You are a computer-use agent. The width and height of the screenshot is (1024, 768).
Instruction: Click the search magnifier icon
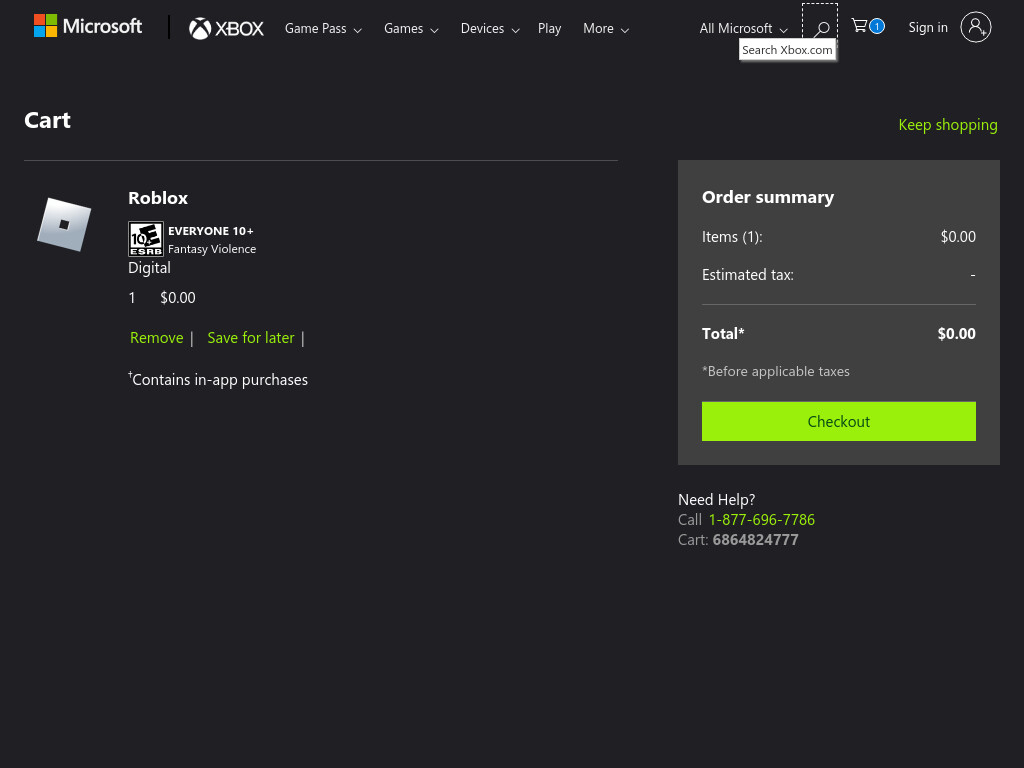pos(822,28)
